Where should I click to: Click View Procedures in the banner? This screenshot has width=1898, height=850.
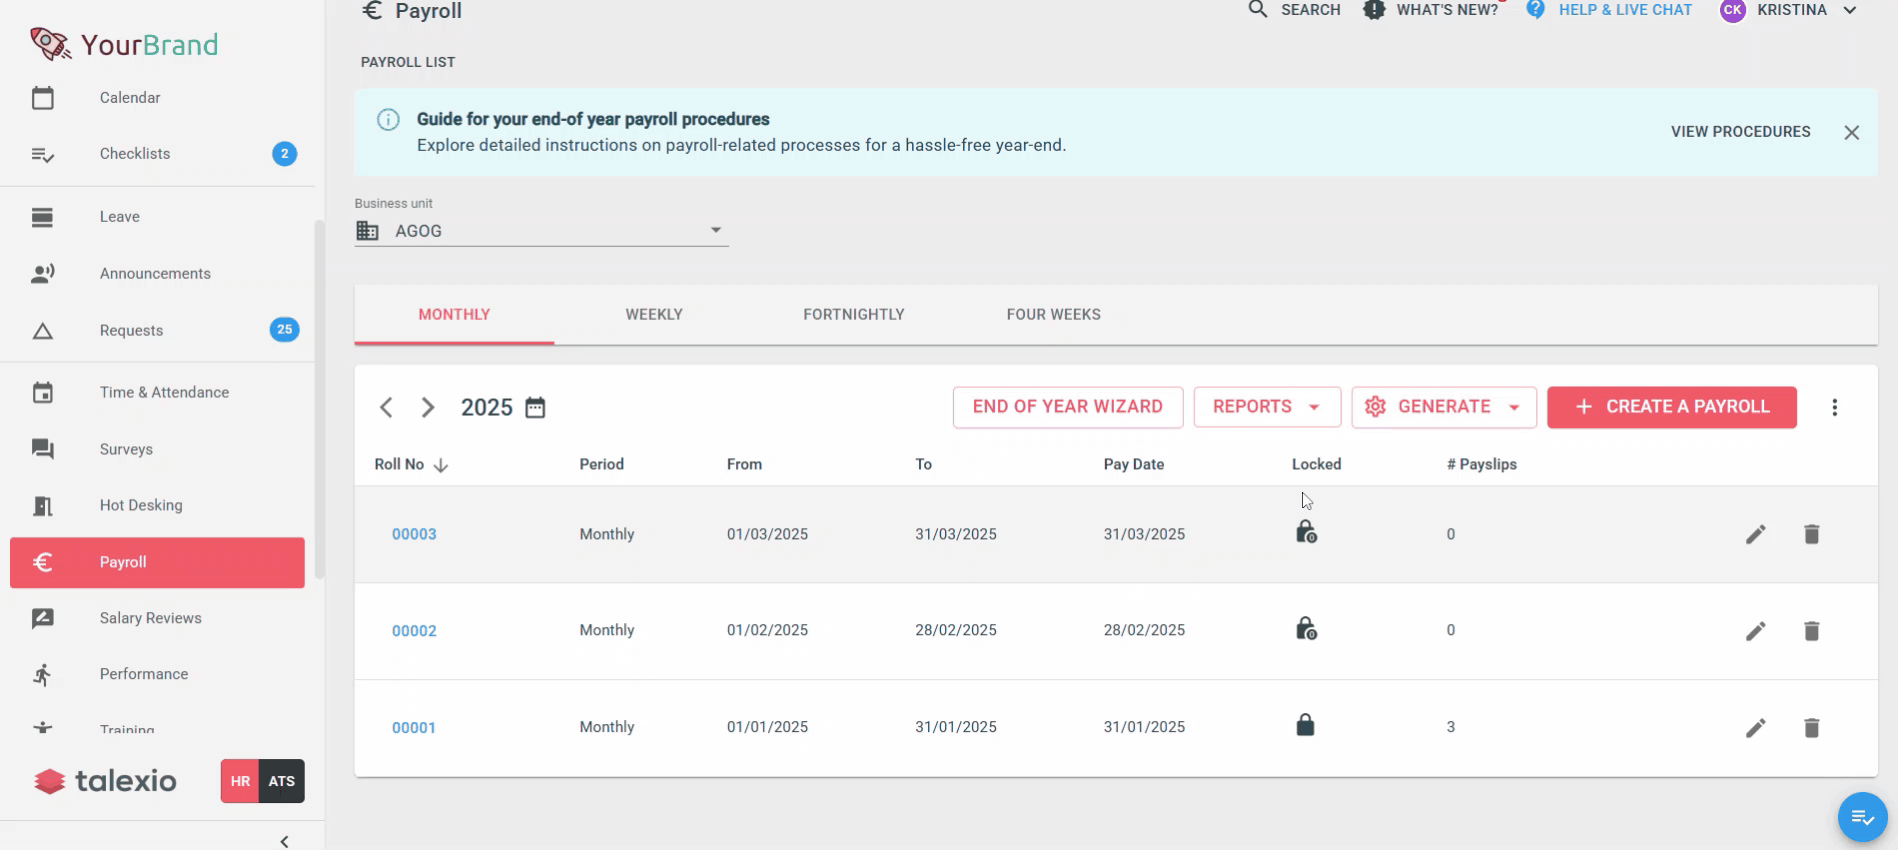pyautogui.click(x=1740, y=132)
